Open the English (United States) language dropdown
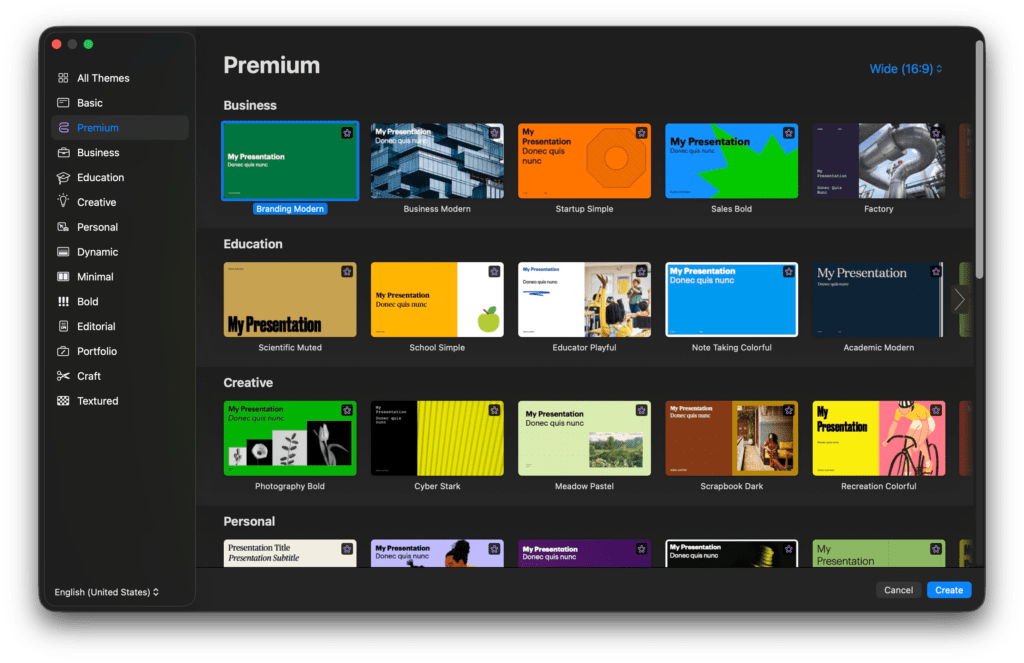The image size is (1024, 663). (x=106, y=592)
